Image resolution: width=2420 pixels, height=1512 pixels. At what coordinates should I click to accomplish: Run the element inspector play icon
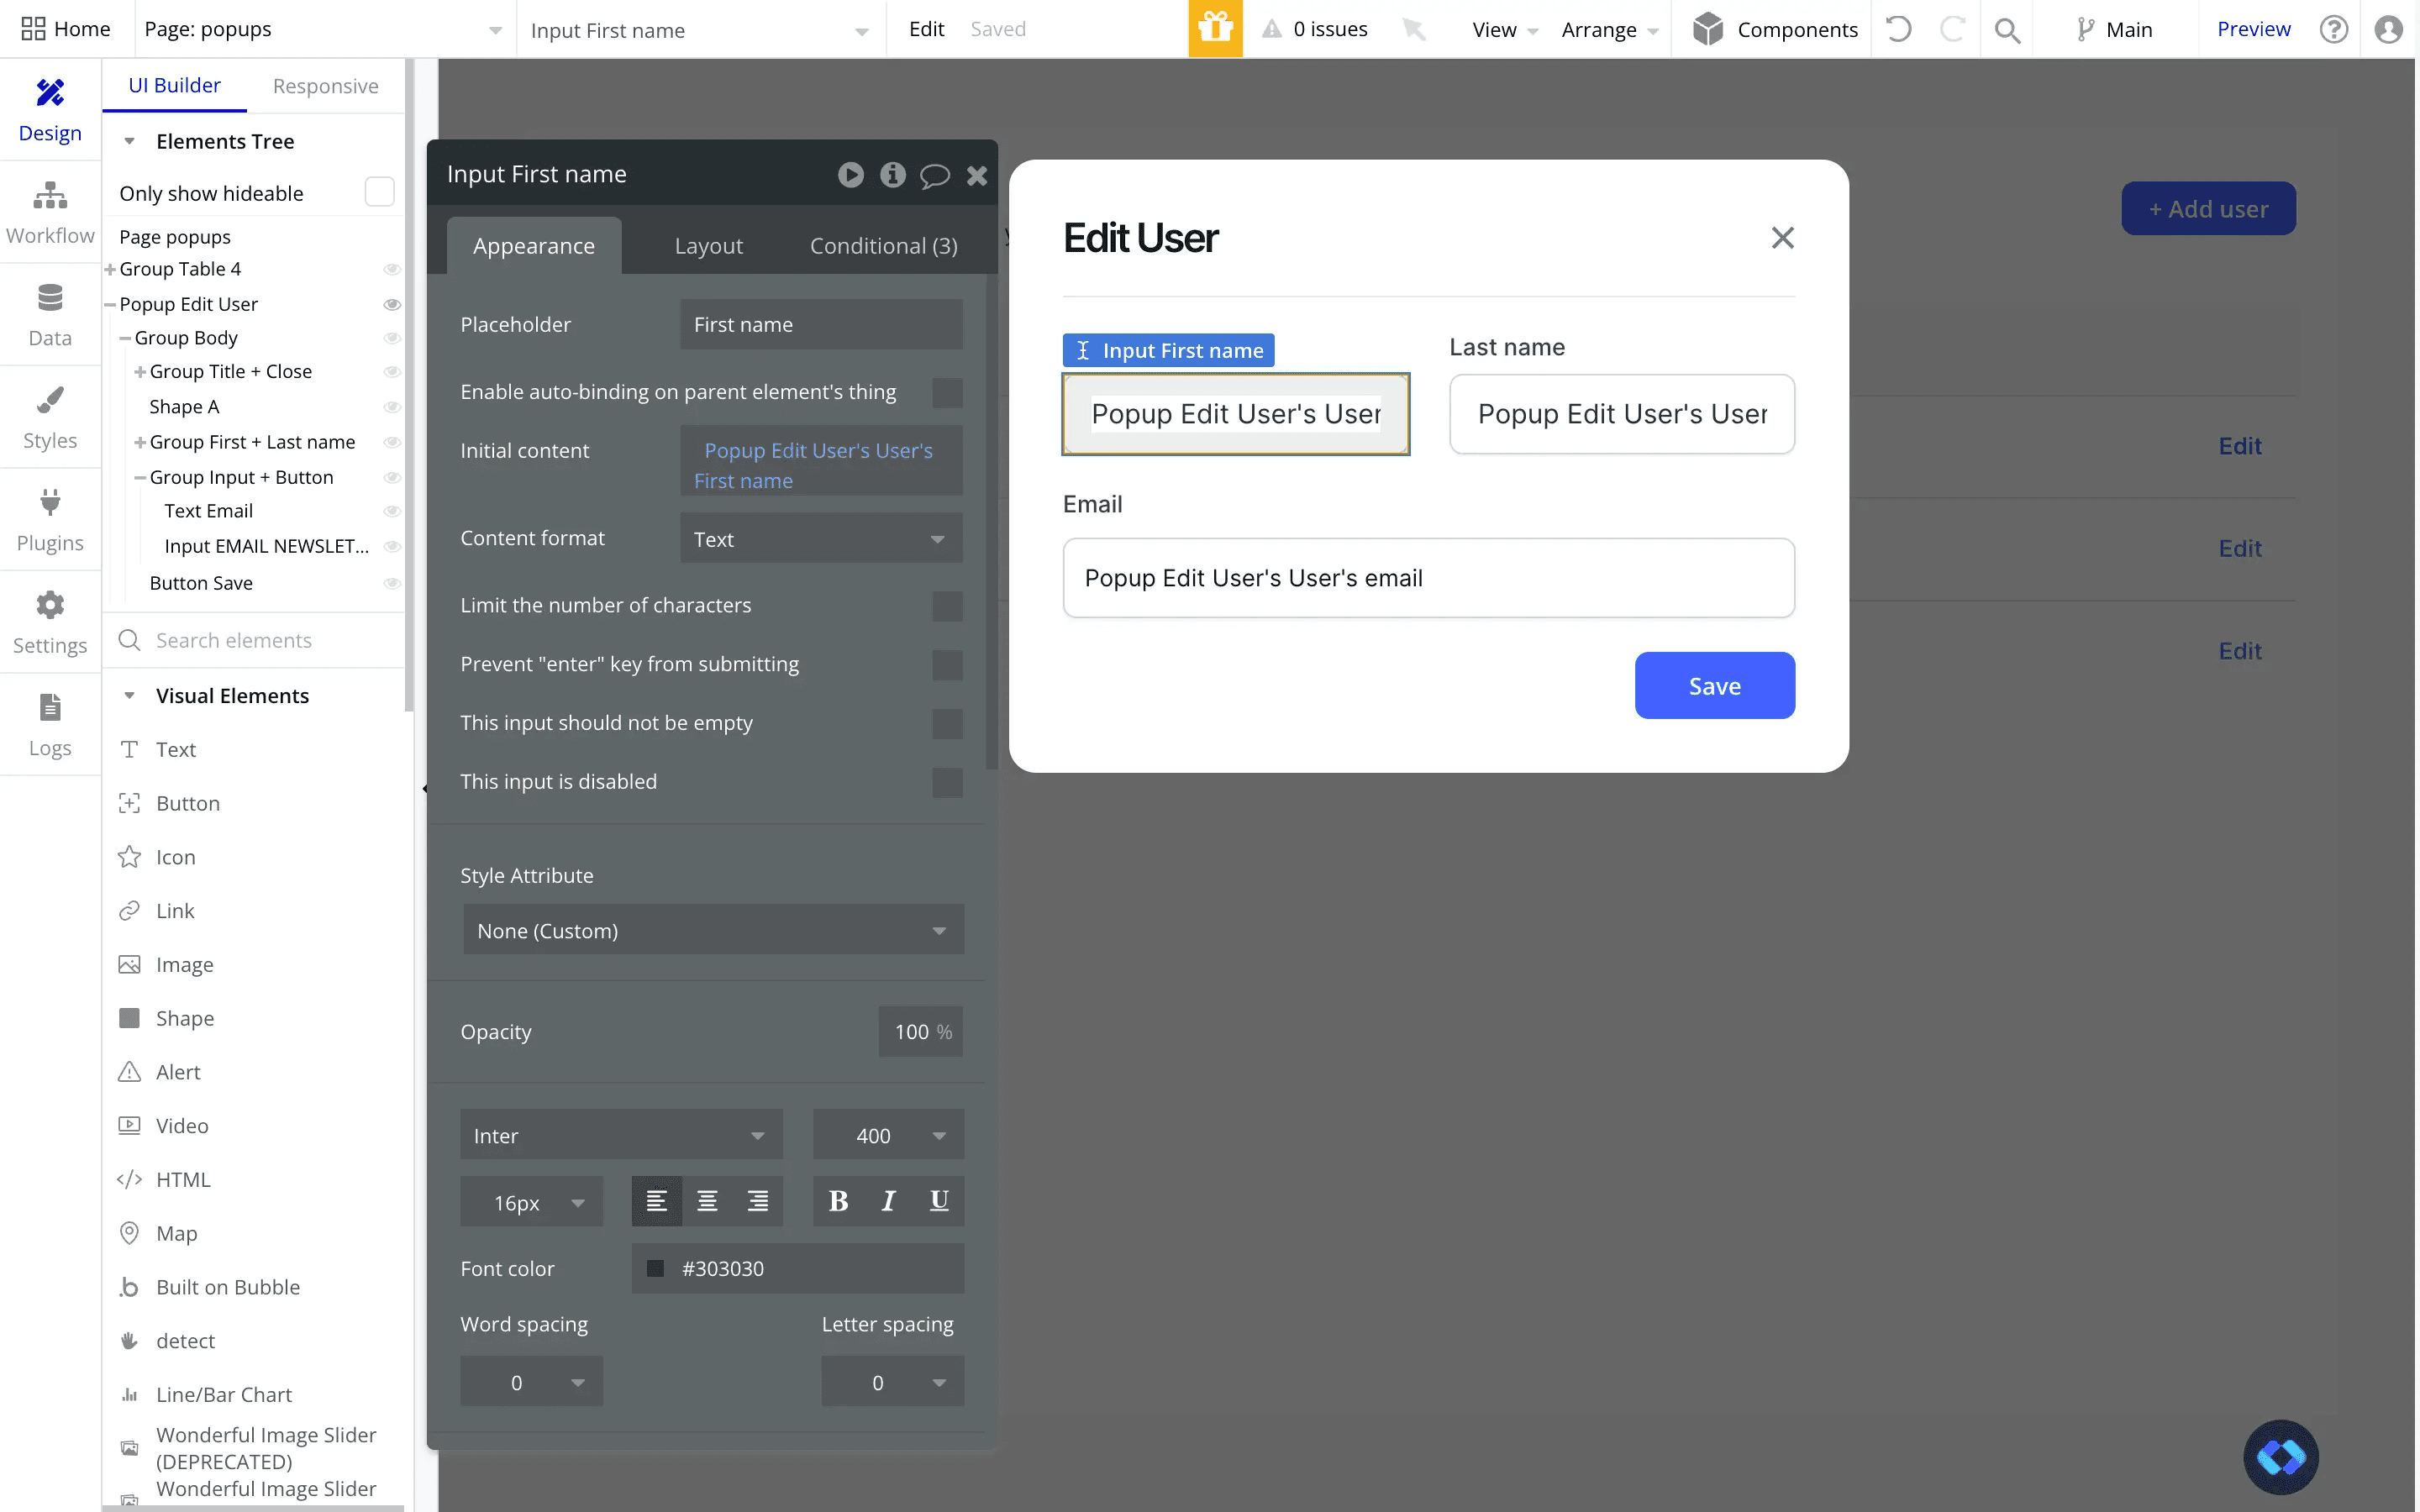click(850, 174)
